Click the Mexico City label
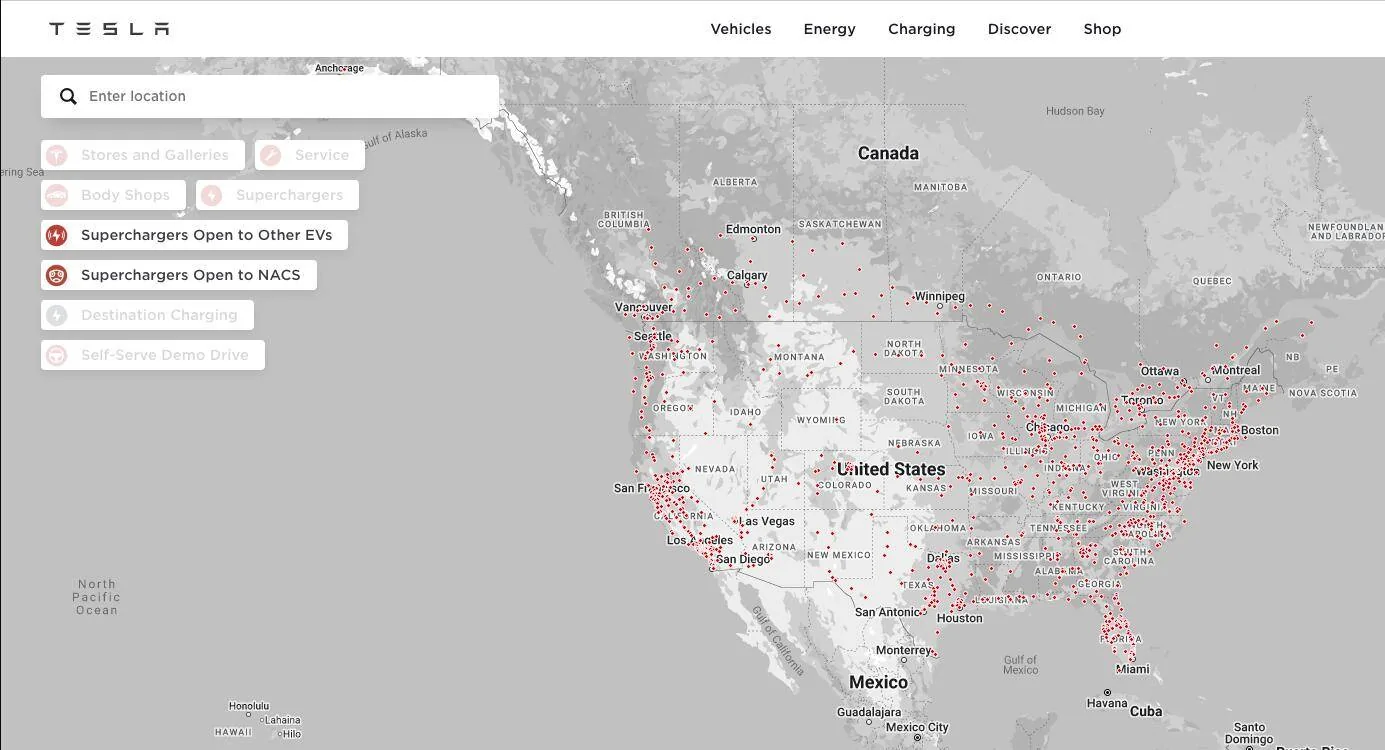The image size is (1385, 750). 917,727
